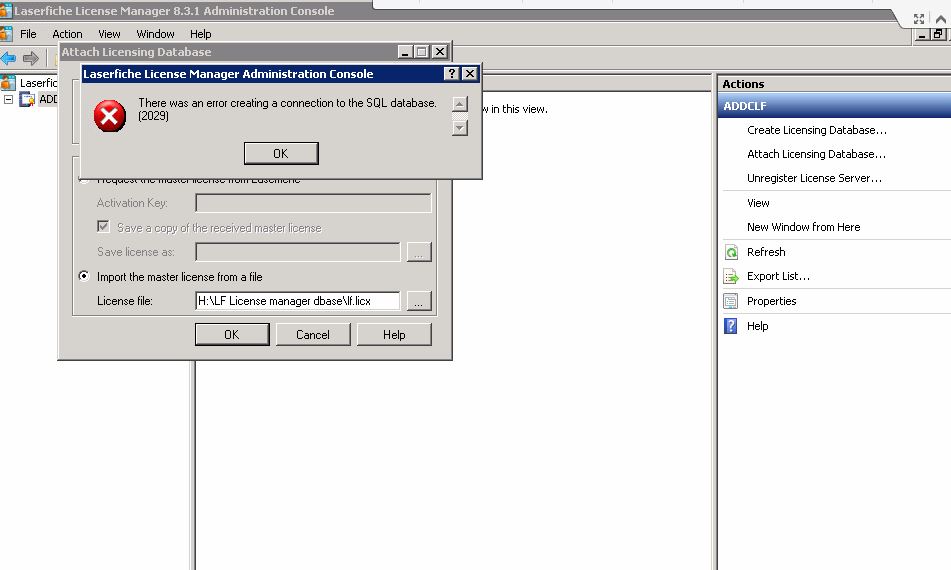Choose Unregister License Server action
The image size is (951, 570).
[x=814, y=178]
